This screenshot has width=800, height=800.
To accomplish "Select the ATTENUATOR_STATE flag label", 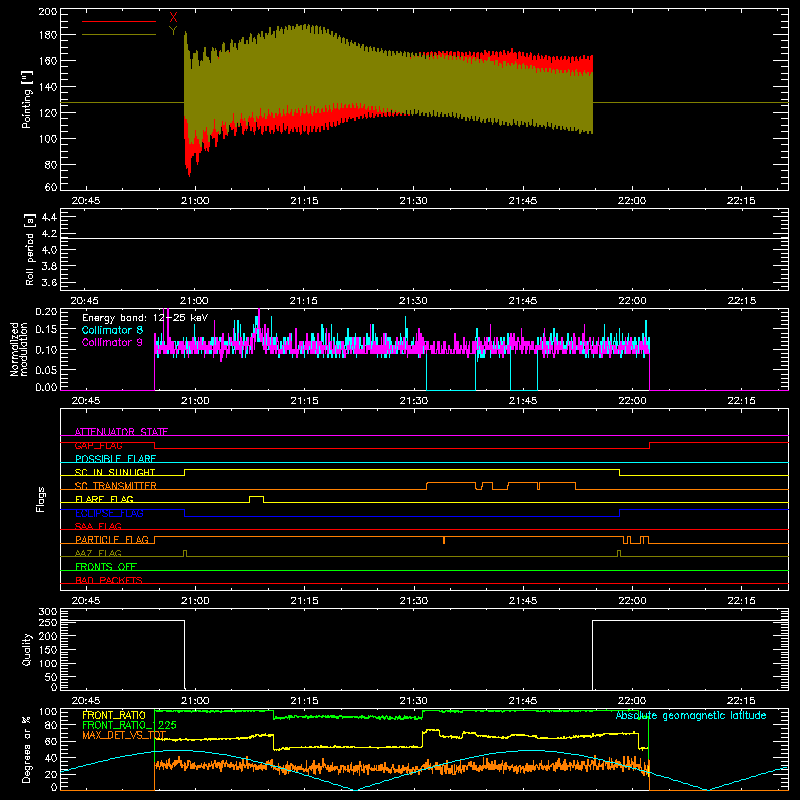I will coord(121,432).
